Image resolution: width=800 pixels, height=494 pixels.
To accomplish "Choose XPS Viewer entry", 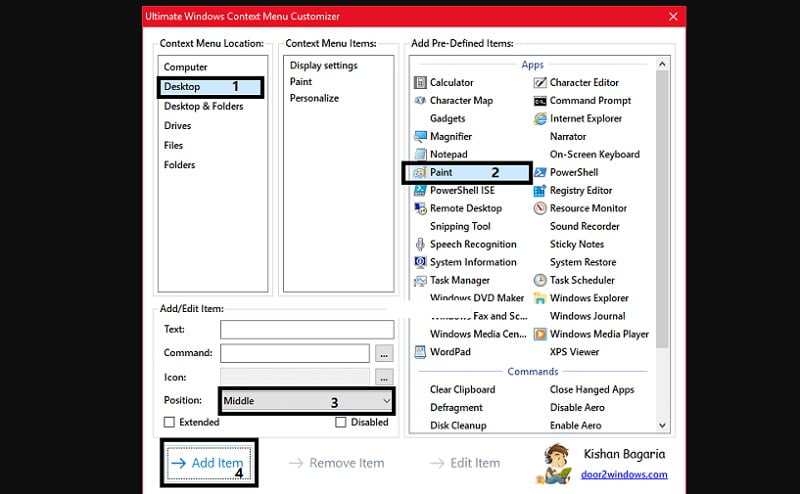I will click(574, 352).
